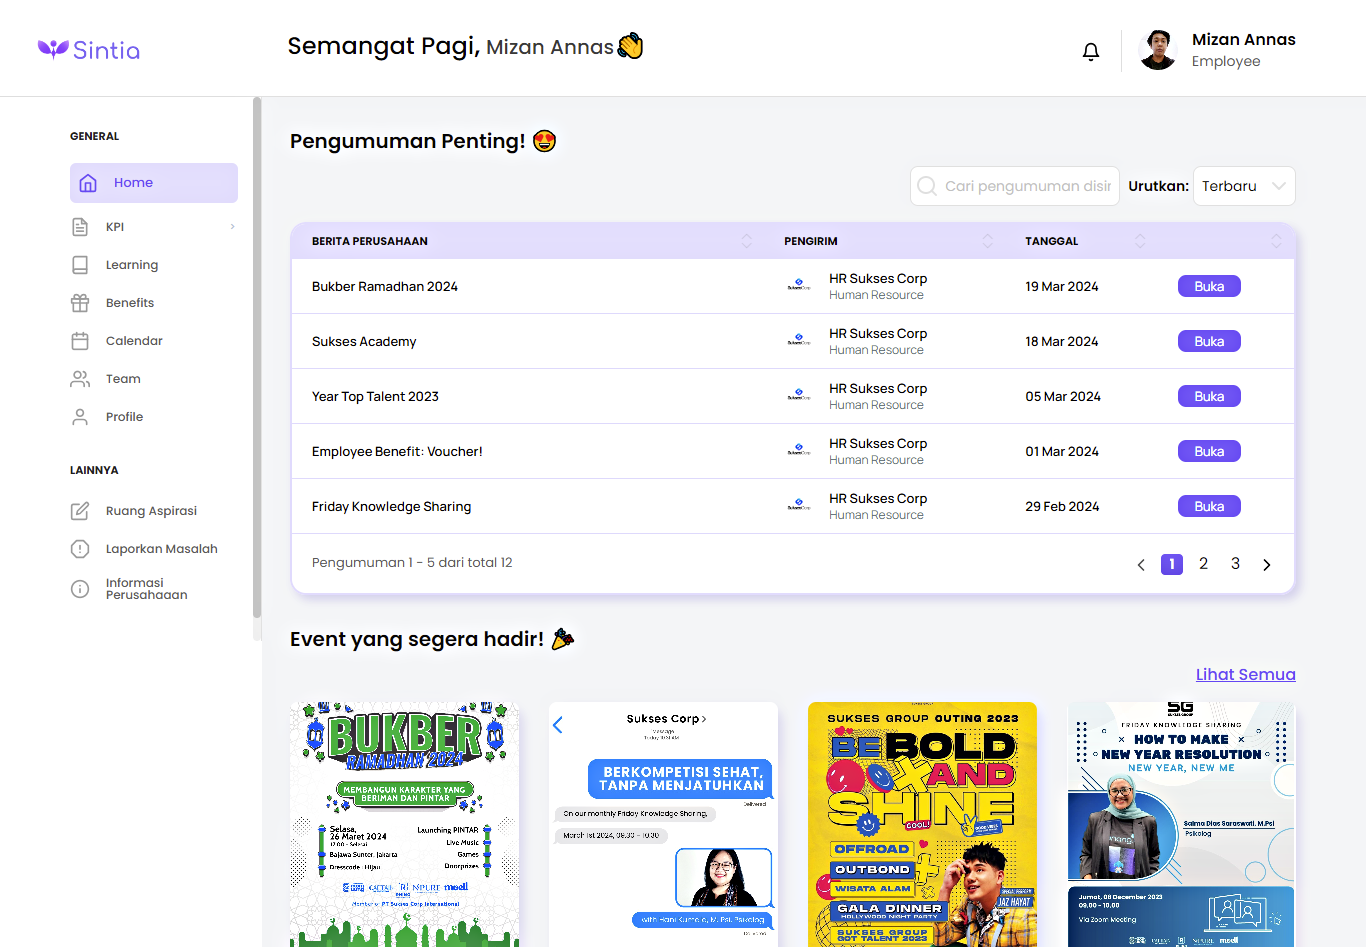The image size is (1366, 947).
Task: Click the Cari pengumuman search field
Action: (1026, 186)
